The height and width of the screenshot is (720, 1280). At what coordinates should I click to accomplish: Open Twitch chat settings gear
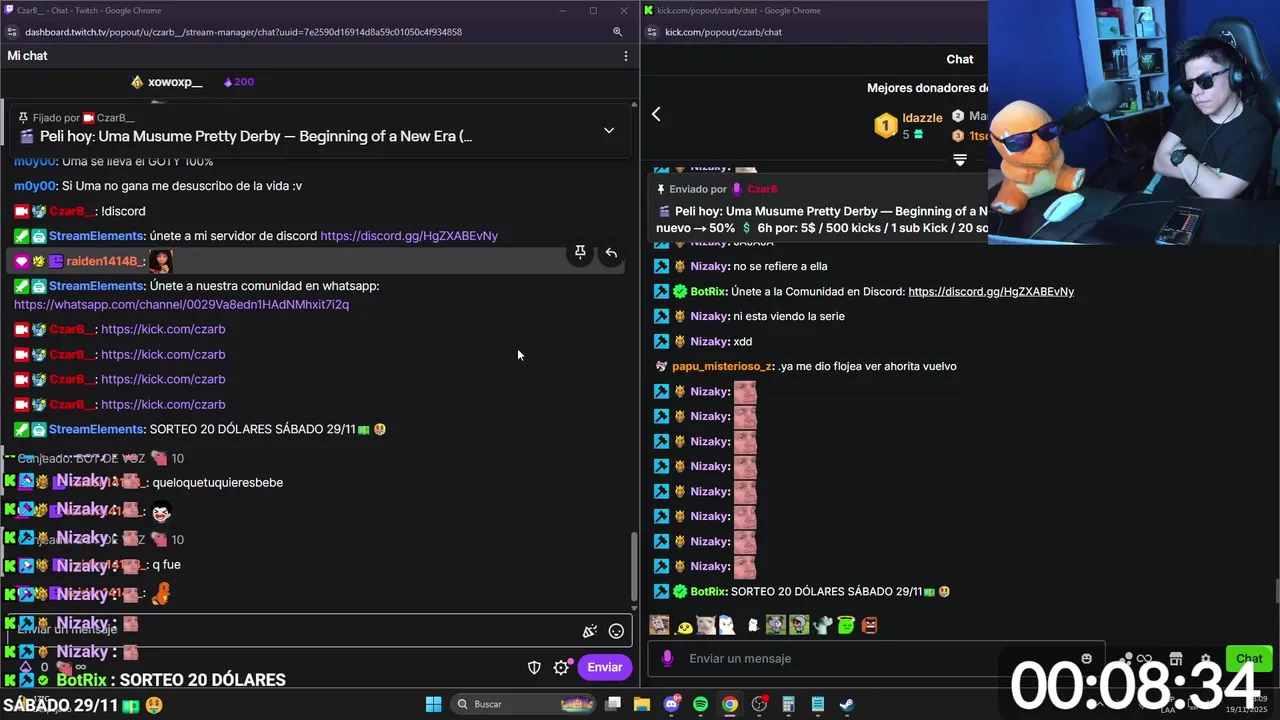pos(561,667)
